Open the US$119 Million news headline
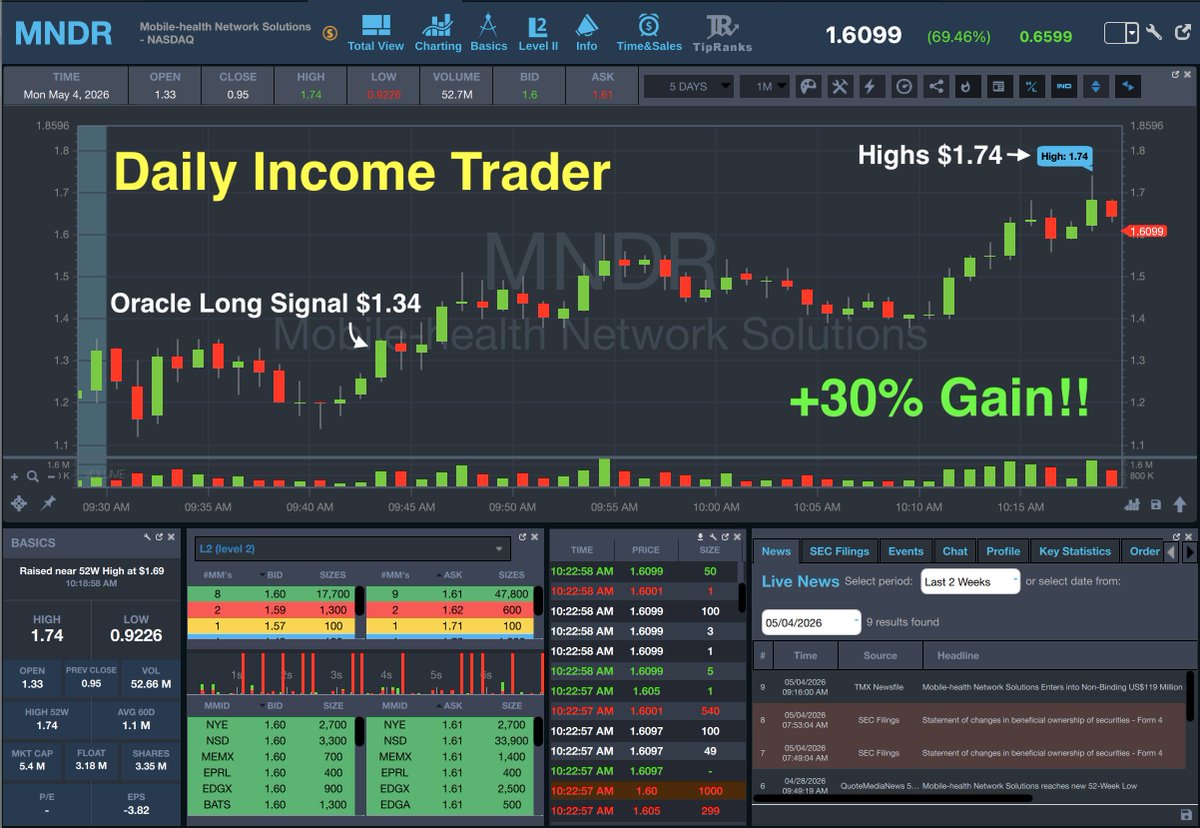1200x828 pixels. coord(1052,687)
